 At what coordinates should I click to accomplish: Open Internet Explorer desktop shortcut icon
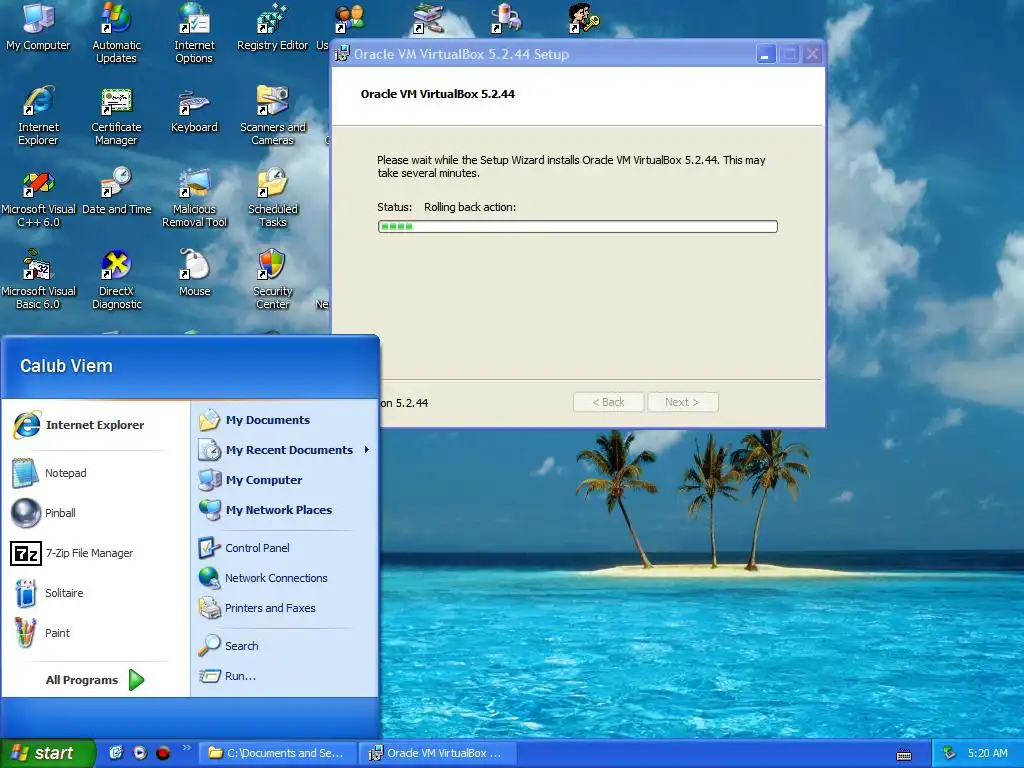(x=38, y=115)
